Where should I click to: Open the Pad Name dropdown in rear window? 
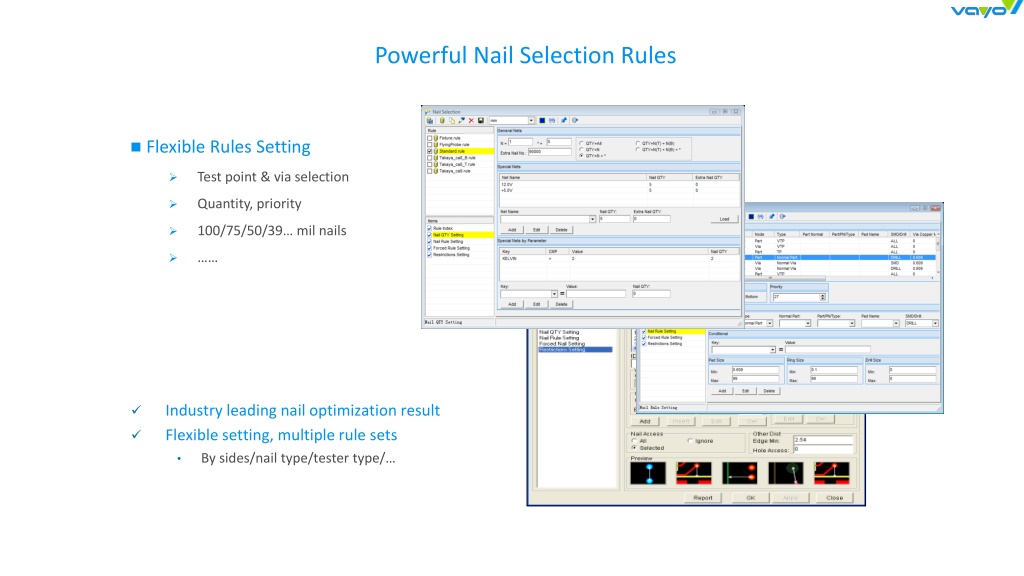click(895, 324)
